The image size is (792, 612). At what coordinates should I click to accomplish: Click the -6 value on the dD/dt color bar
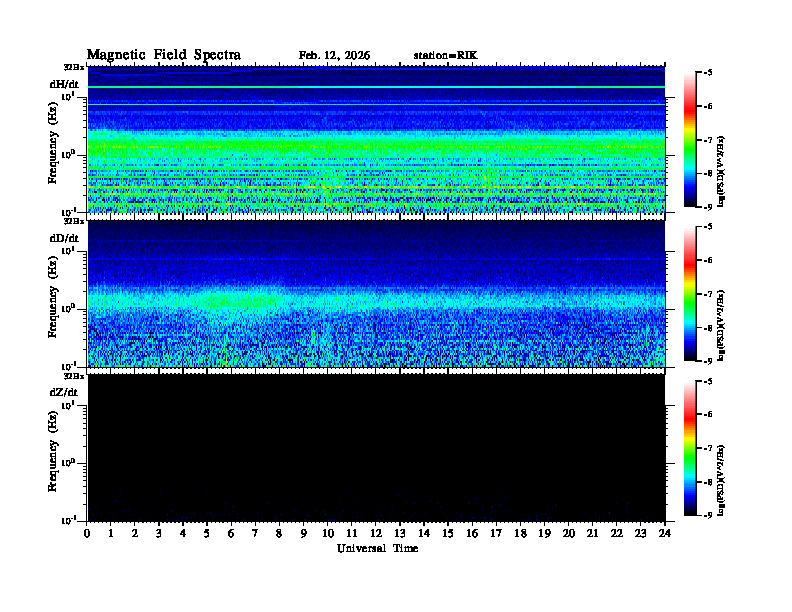[x=707, y=261]
